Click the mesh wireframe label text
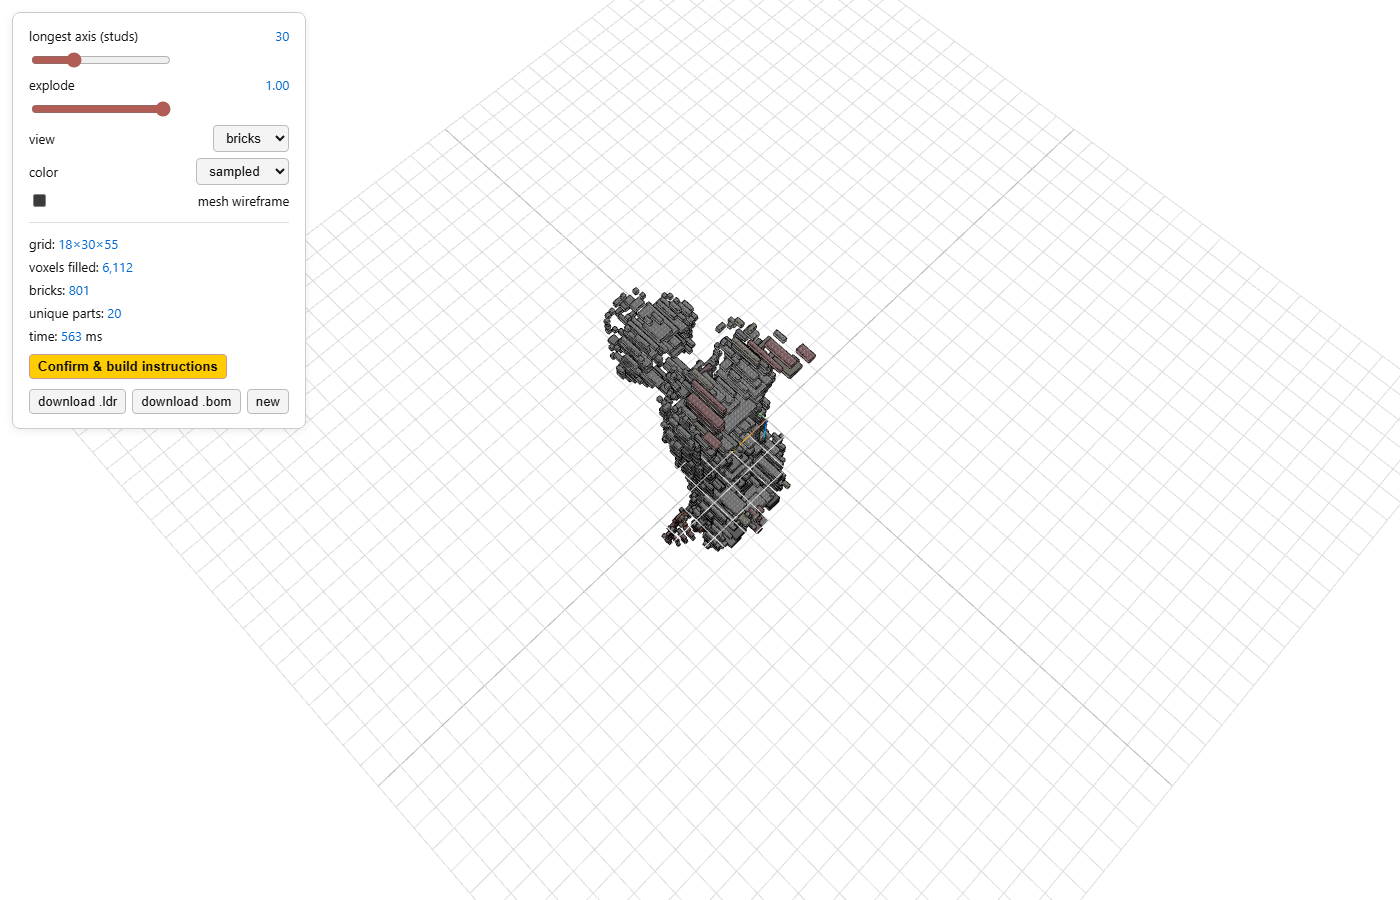The width and height of the screenshot is (1400, 900). click(243, 202)
